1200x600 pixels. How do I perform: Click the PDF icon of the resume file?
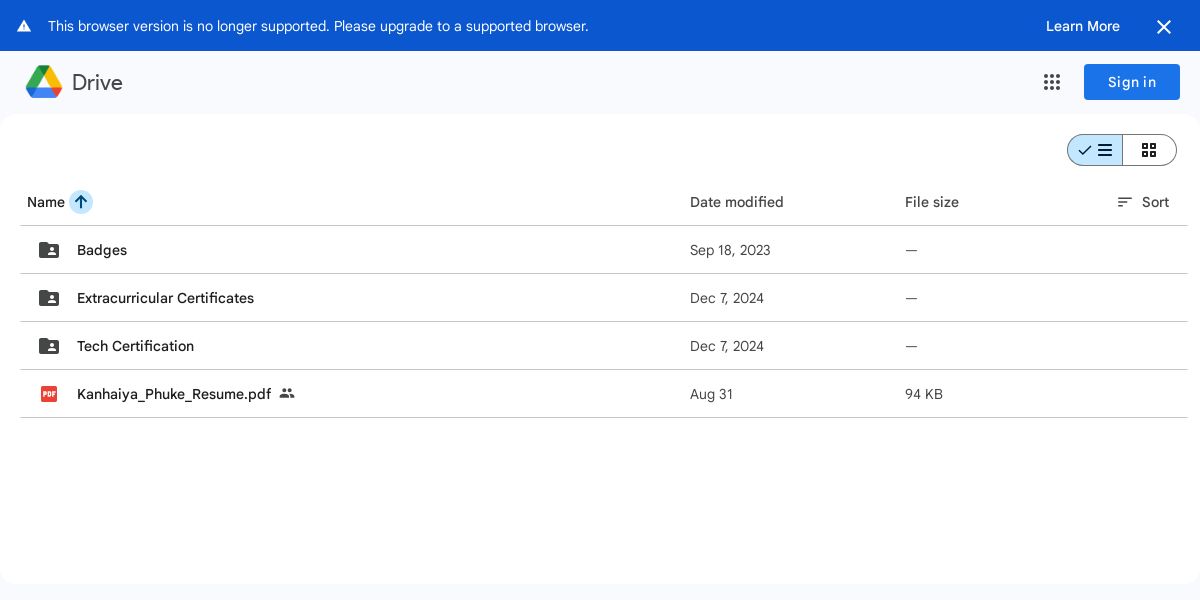(x=49, y=394)
